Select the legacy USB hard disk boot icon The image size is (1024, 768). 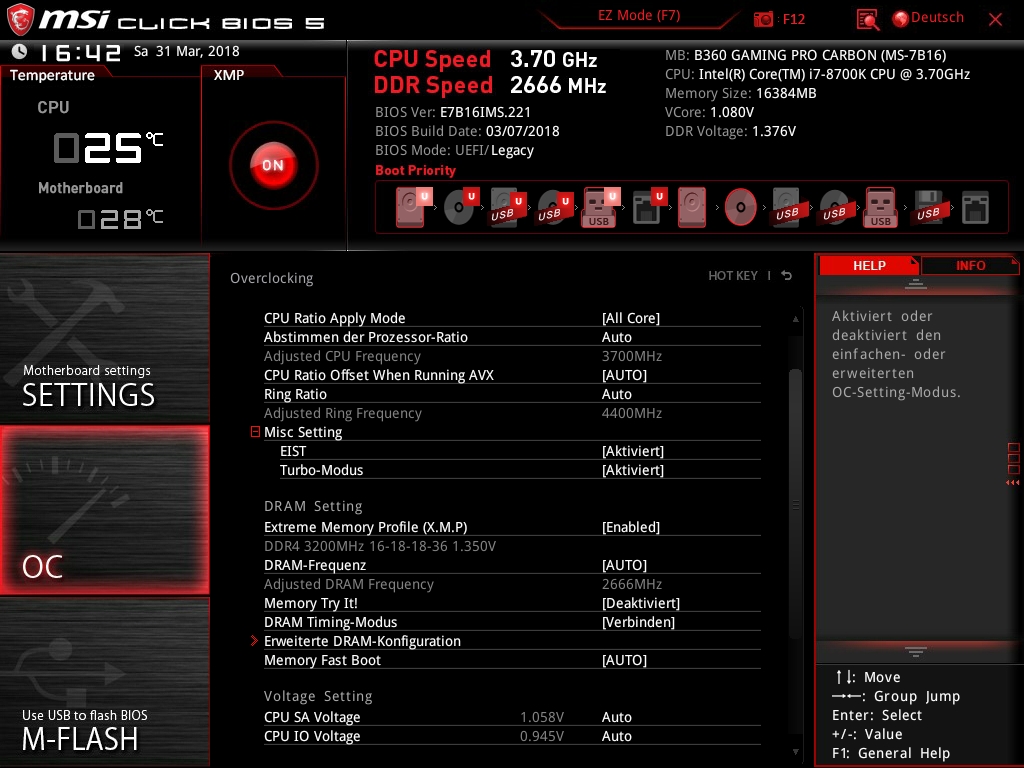pos(790,207)
